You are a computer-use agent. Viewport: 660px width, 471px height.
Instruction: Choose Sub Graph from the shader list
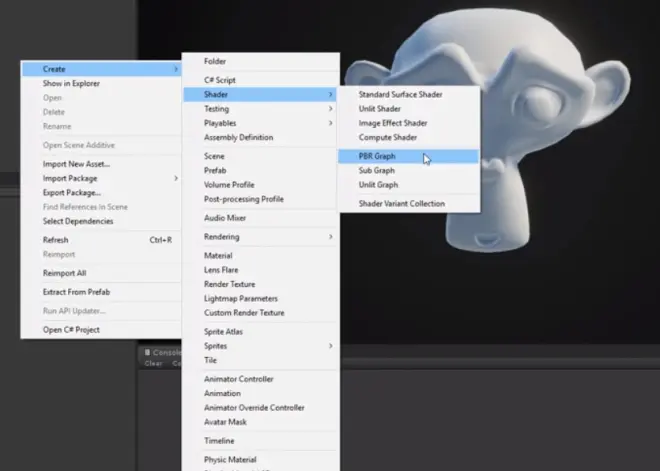coord(408,170)
